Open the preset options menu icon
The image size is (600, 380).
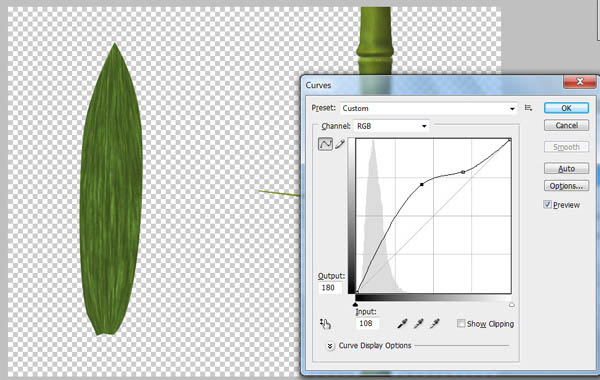[528, 108]
